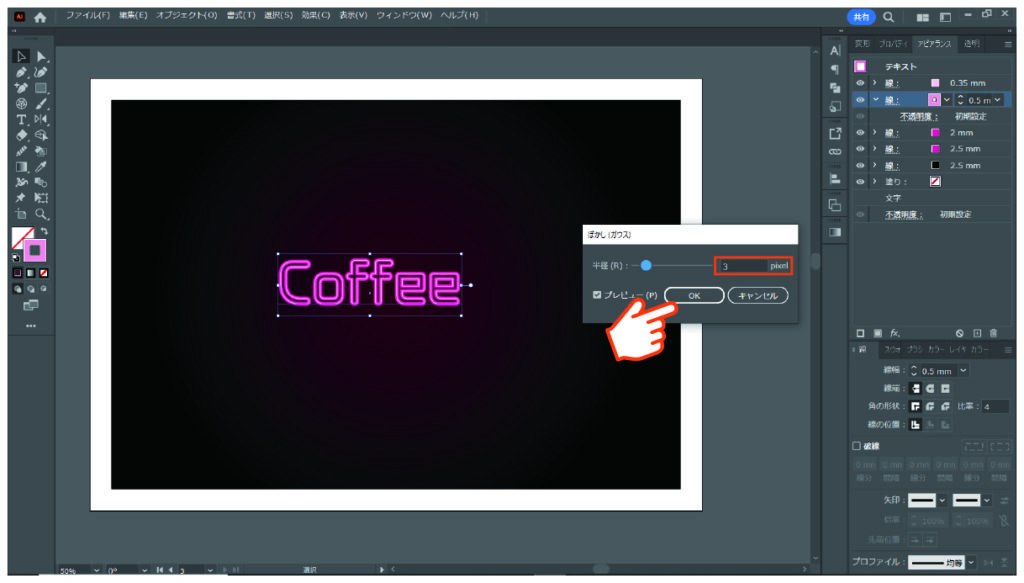Click the radius pixel input field

(743, 266)
